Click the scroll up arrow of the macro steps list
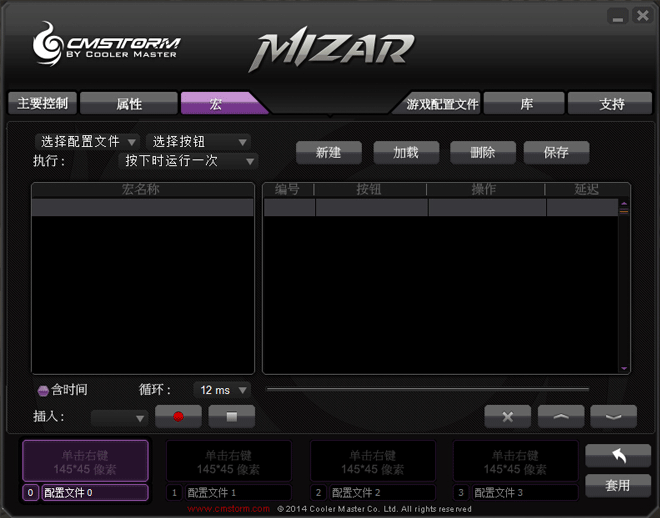Image resolution: width=660 pixels, height=518 pixels. click(624, 204)
